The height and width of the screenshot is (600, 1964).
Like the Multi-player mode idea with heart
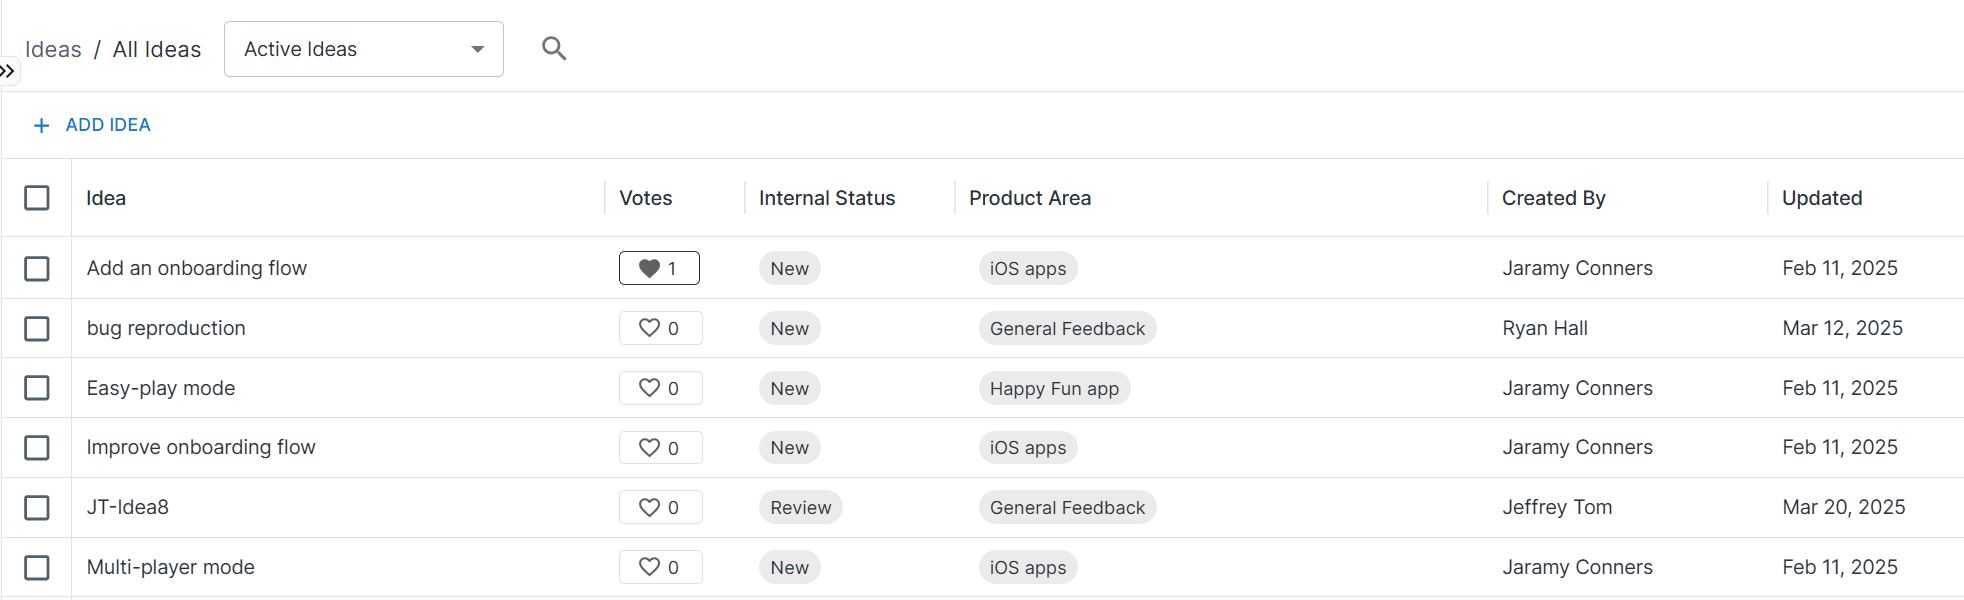[650, 567]
